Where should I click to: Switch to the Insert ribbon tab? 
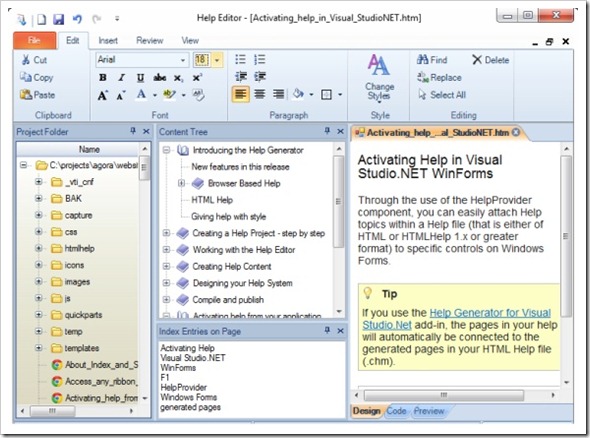tap(108, 41)
